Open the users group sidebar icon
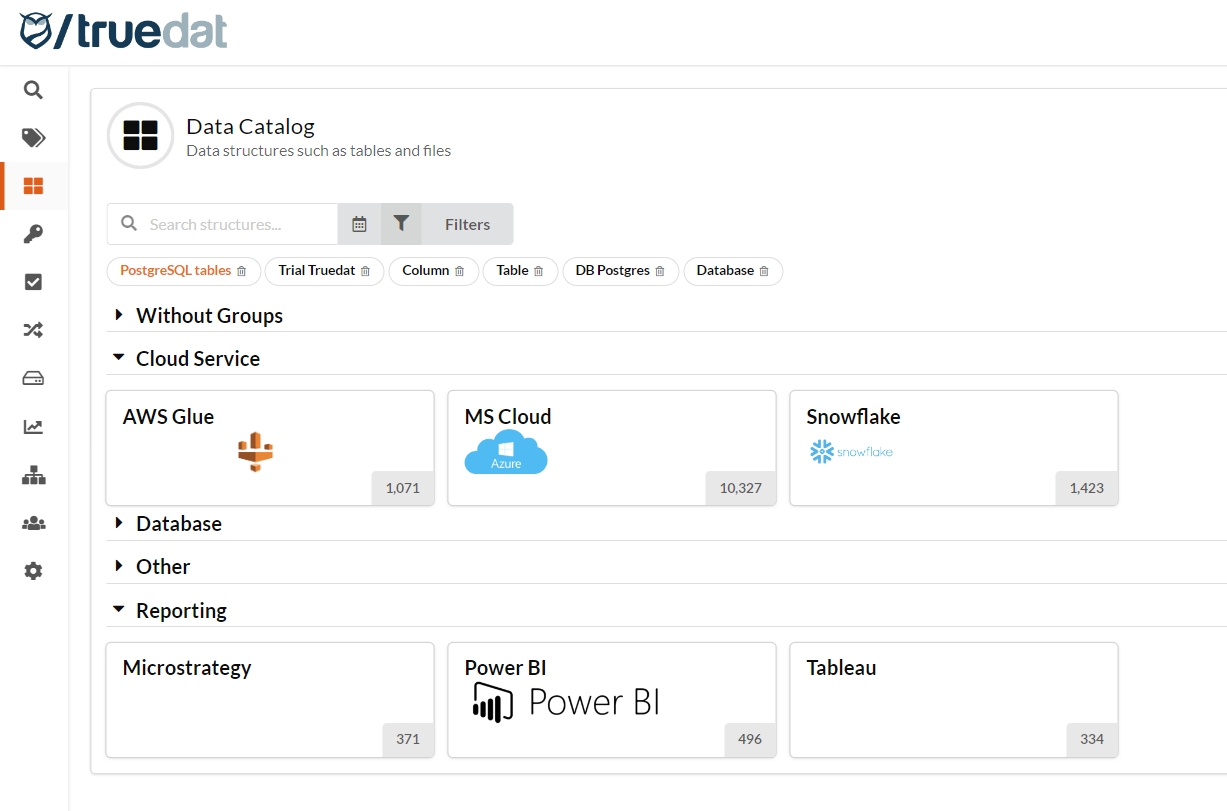Viewport: 1227px width, 811px height. pos(33,523)
